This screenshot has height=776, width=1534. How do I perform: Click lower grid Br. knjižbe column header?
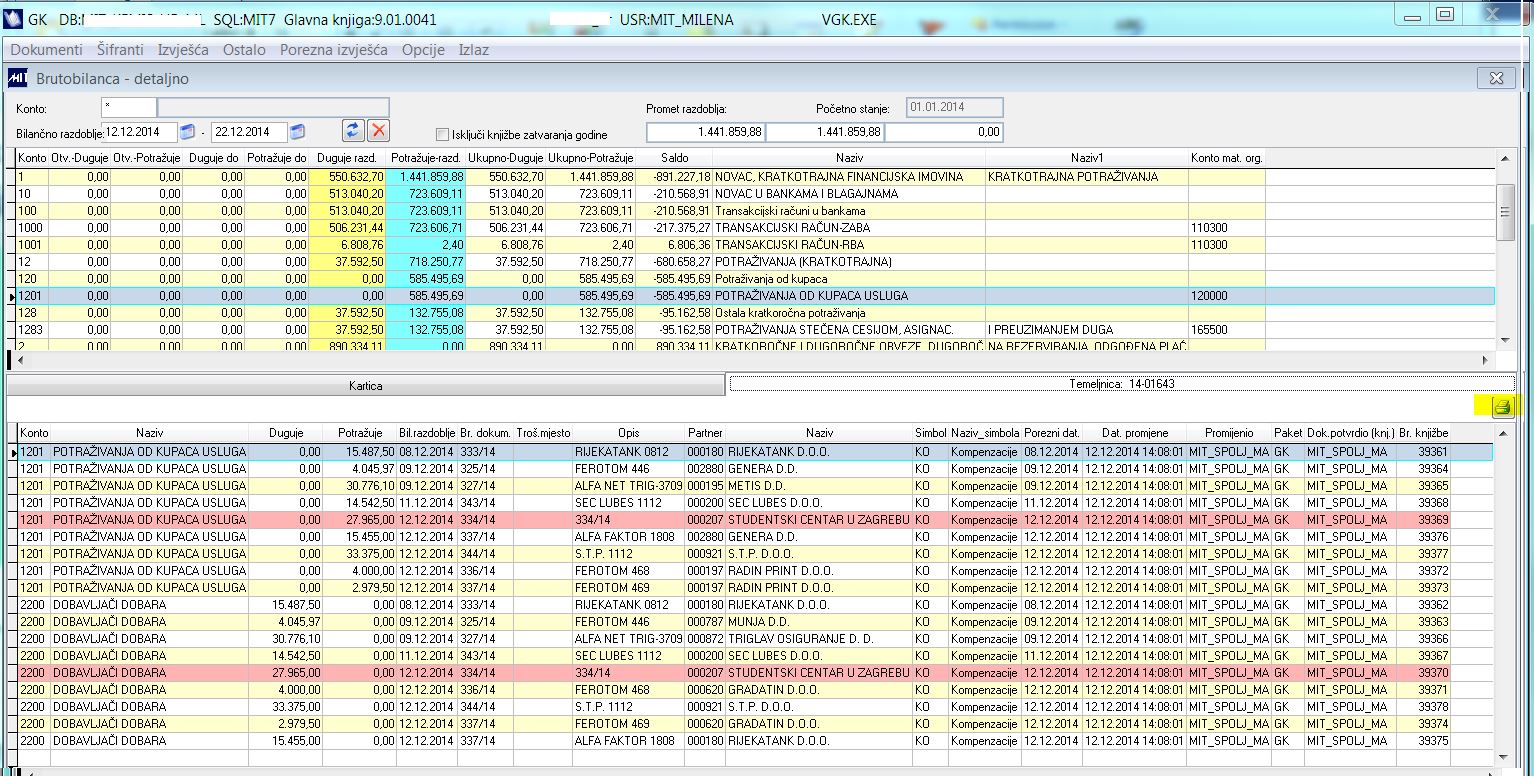pos(1423,433)
